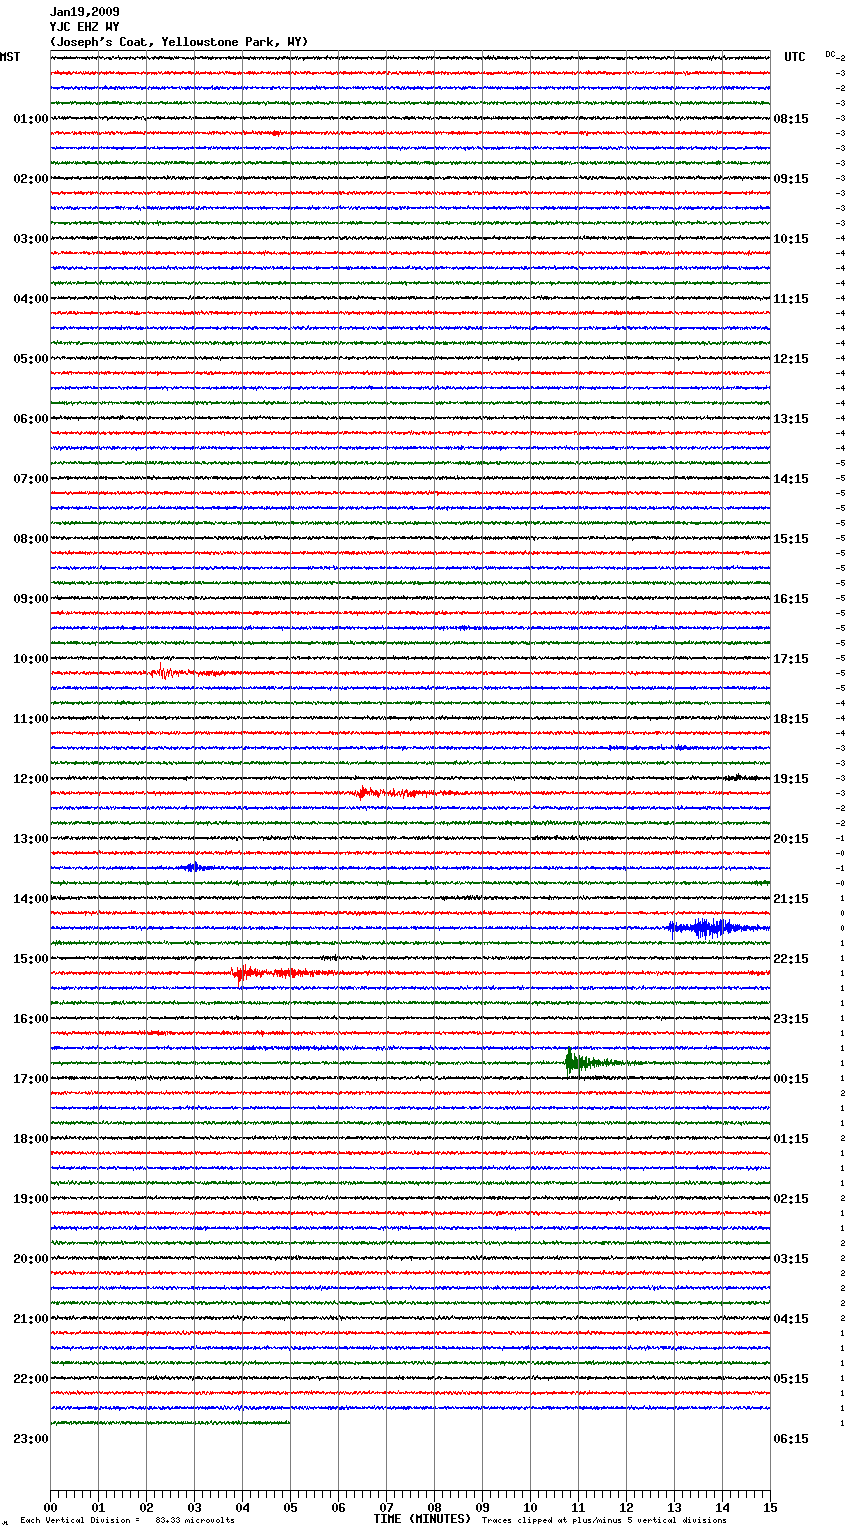This screenshot has height=1534, width=850.
Task: Select the YJC EHZ WY station code
Action: point(84,27)
